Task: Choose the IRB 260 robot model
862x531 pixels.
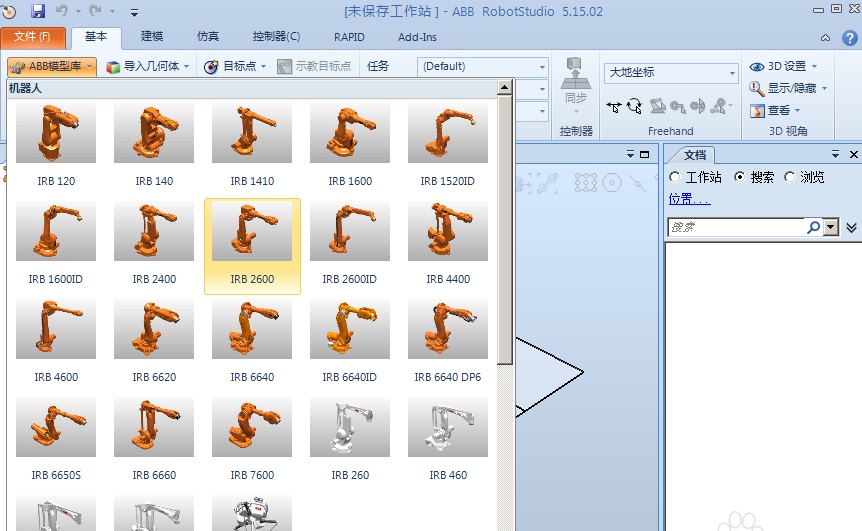Action: tap(350, 441)
